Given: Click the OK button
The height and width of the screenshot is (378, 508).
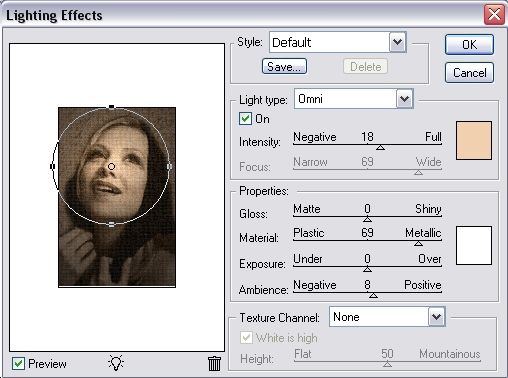Looking at the screenshot, I should pyautogui.click(x=469, y=44).
